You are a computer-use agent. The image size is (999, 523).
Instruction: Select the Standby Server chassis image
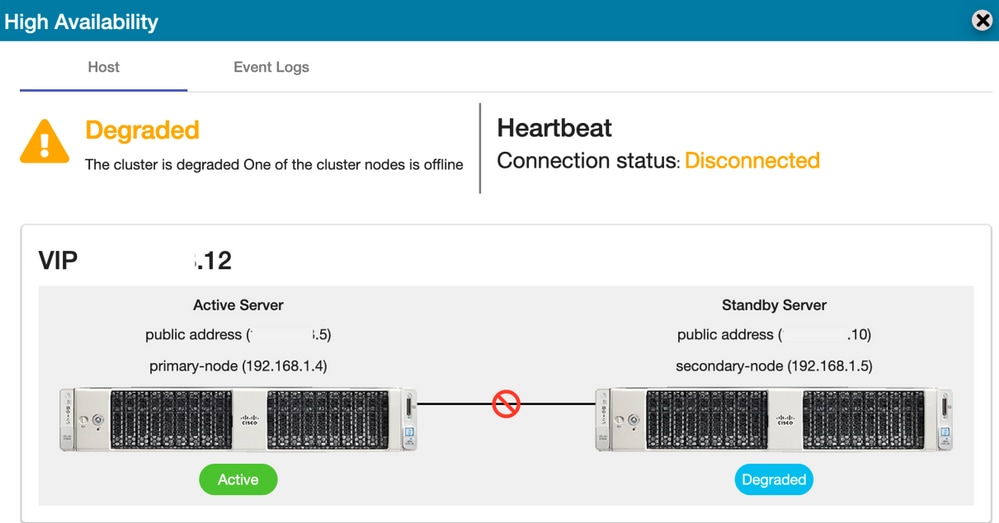click(773, 420)
